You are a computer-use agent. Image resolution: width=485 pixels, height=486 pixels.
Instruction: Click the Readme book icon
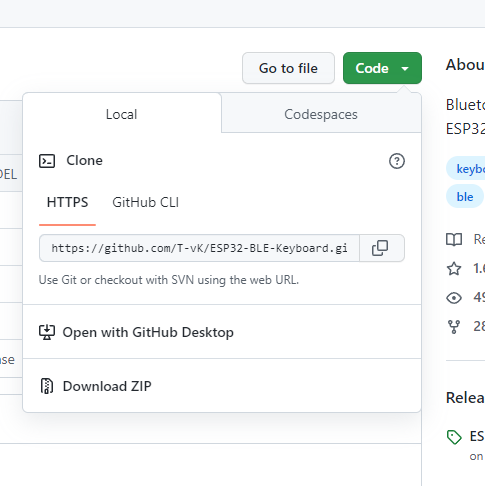click(x=454, y=239)
